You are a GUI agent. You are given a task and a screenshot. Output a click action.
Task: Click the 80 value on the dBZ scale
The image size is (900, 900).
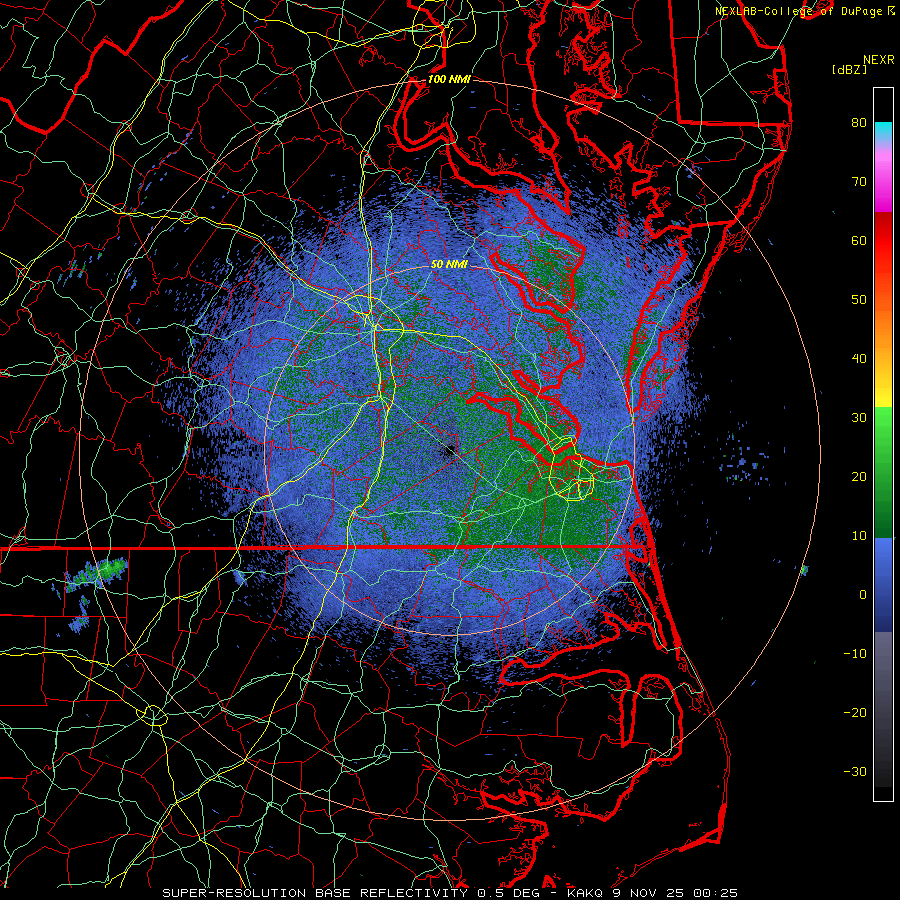pyautogui.click(x=859, y=123)
